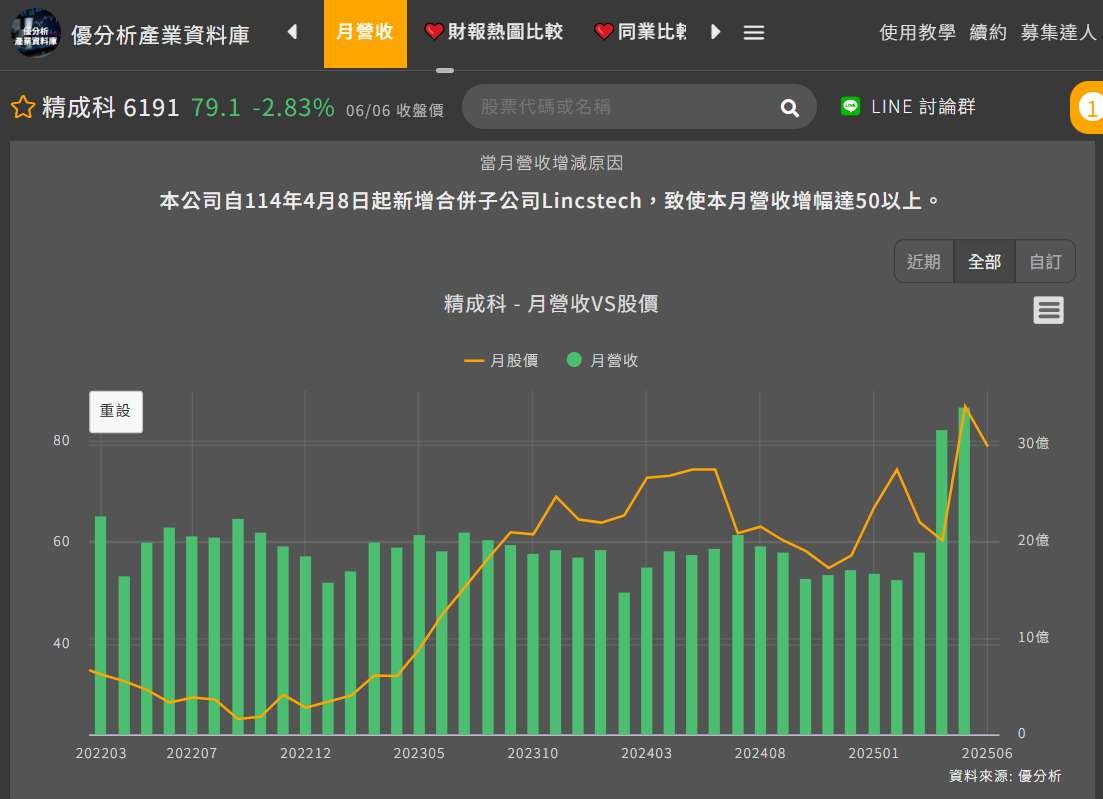Screen dimensions: 1103x799
Task: Toggle the 月營收 legend series
Action: [x=603, y=361]
